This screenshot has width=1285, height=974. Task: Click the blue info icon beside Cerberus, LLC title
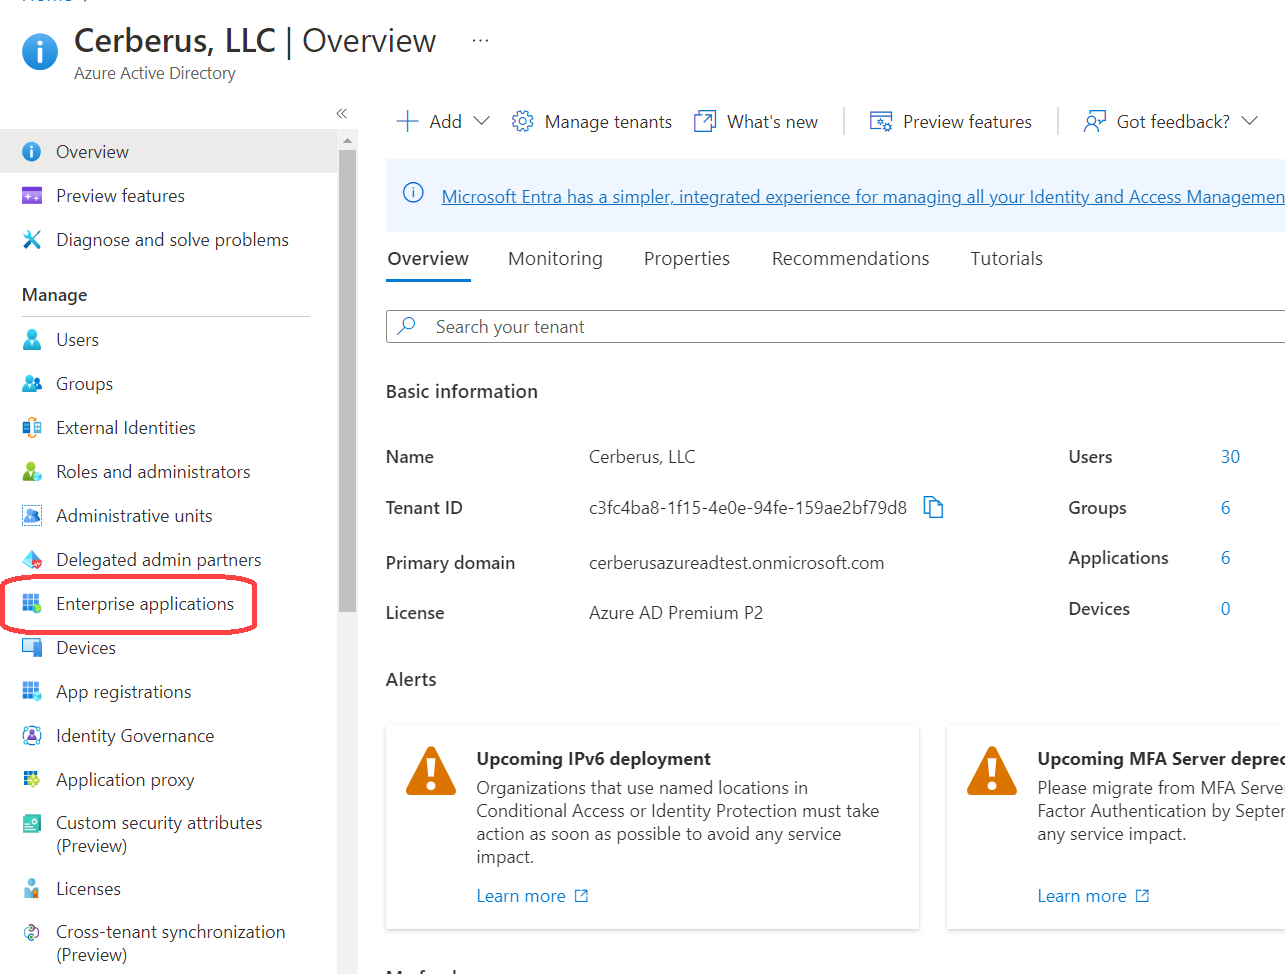point(40,51)
